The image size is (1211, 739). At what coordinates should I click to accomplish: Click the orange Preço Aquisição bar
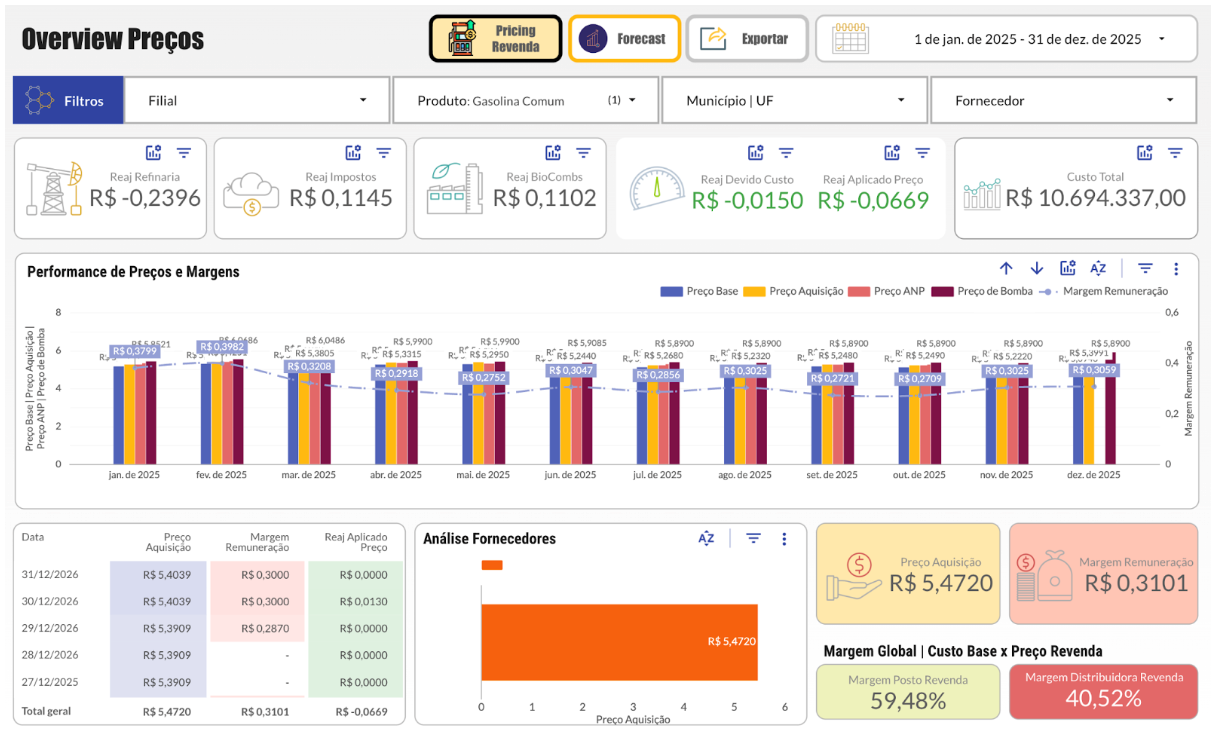click(618, 641)
